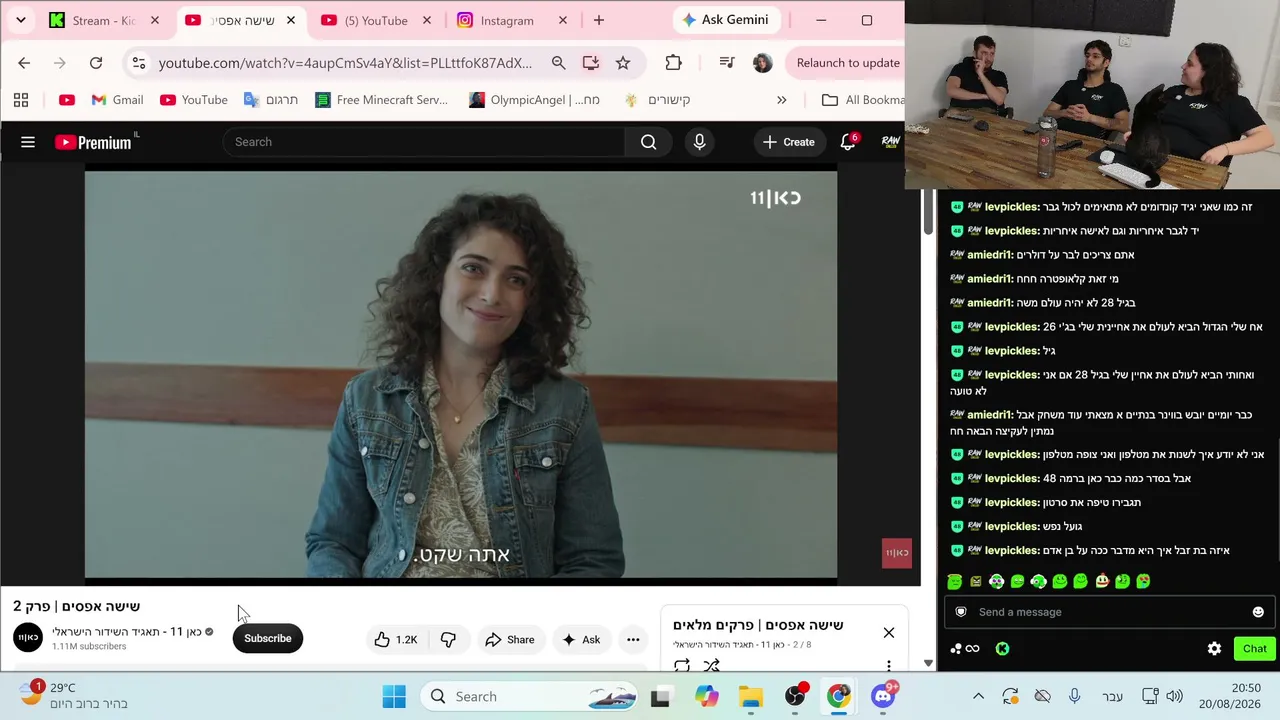
Task: Click the YouTube Premium logo
Action: pyautogui.click(x=94, y=142)
